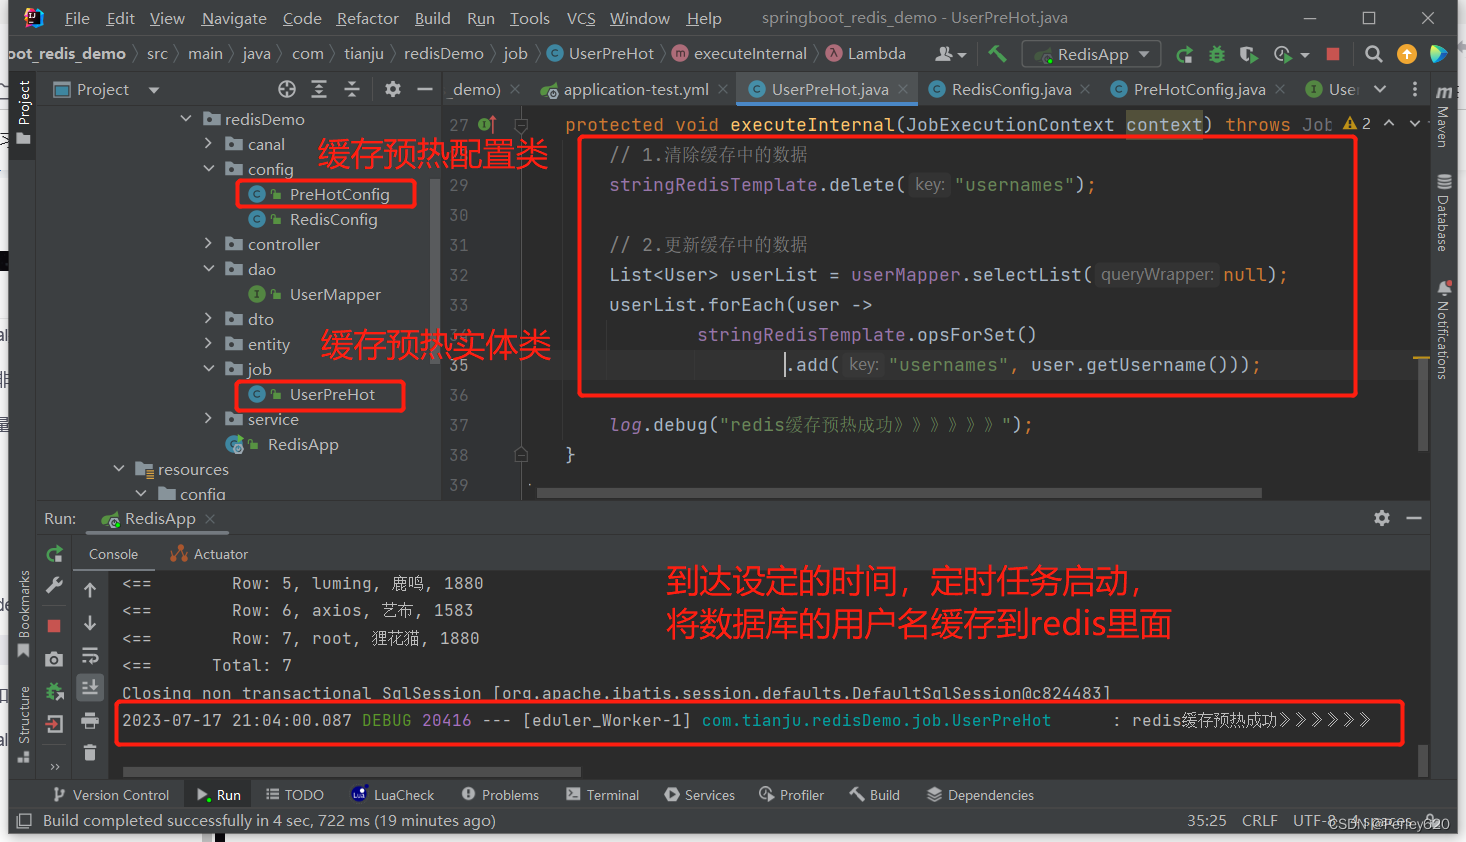Stop the running app via red square in top toolbar
Image resolution: width=1466 pixels, height=842 pixels.
pyautogui.click(x=1333, y=54)
